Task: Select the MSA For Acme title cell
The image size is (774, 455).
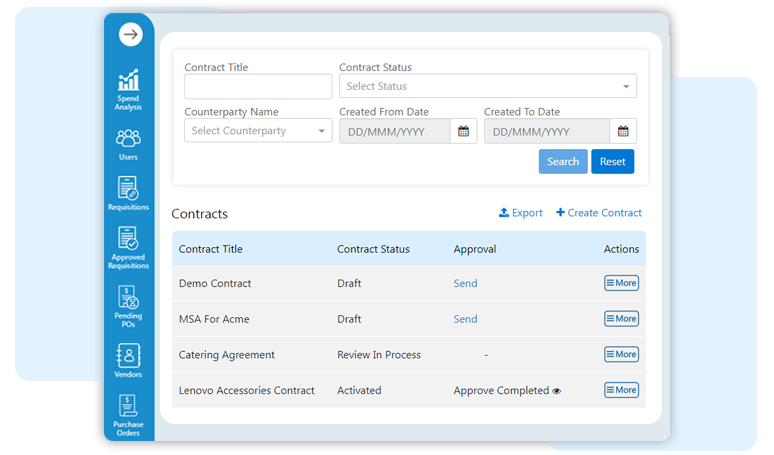Action: click(214, 319)
